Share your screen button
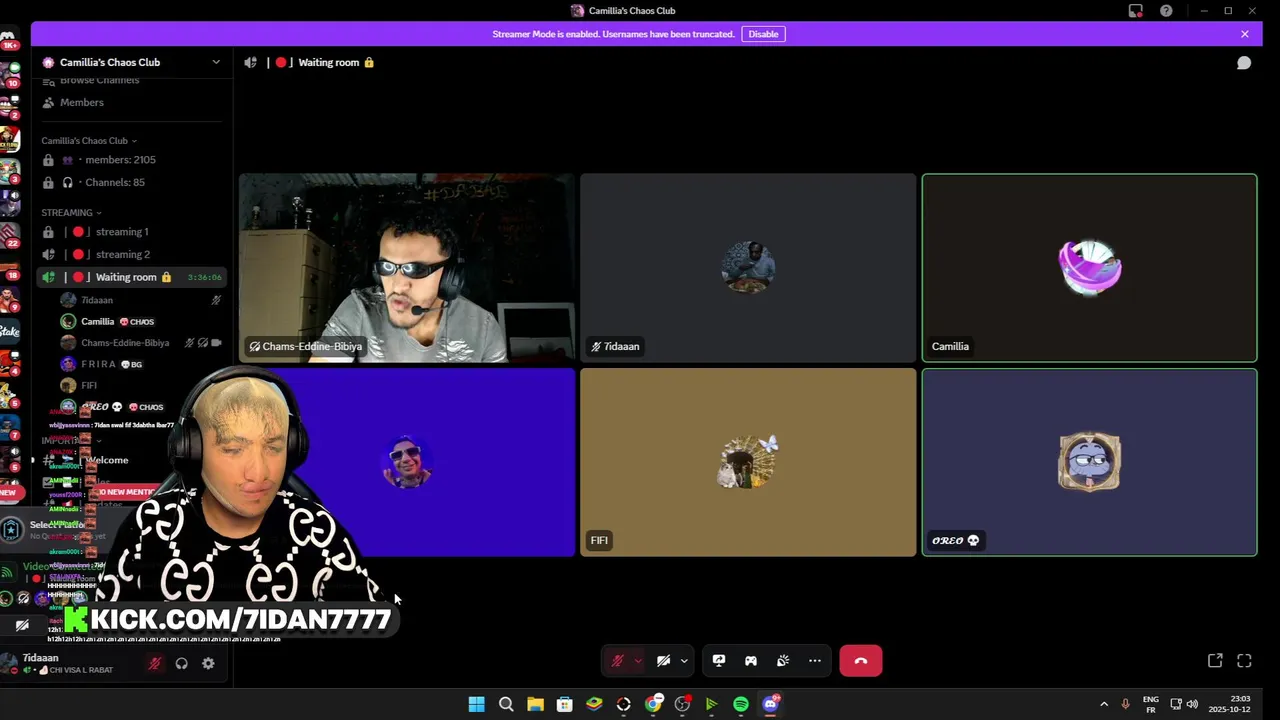1280x720 pixels. 719,661
